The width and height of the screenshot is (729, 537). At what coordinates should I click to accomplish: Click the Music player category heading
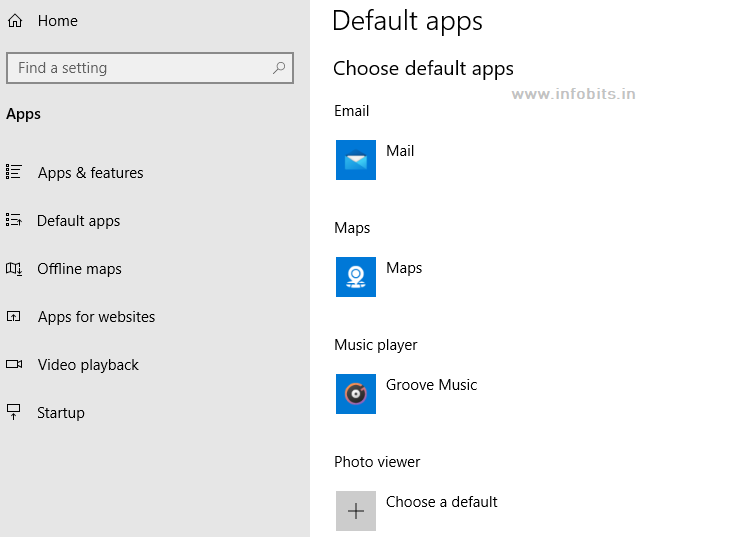pyautogui.click(x=376, y=345)
